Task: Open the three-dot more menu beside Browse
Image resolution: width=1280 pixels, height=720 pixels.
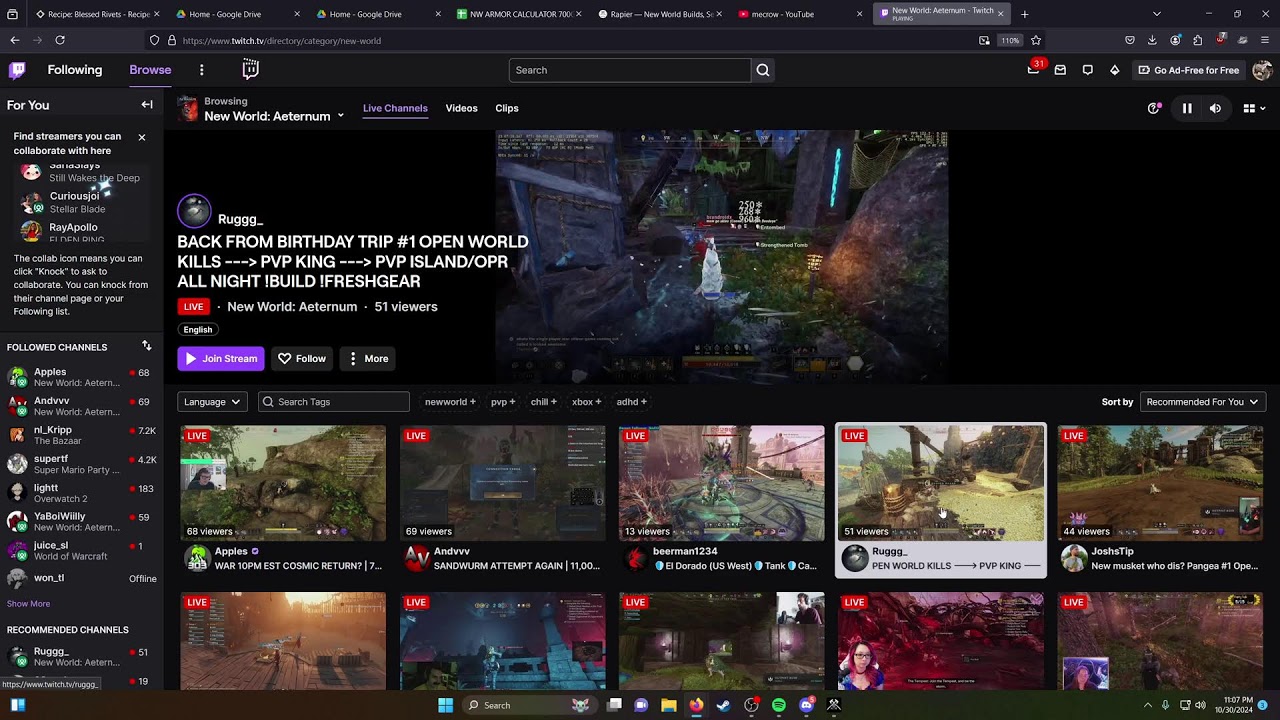Action: pyautogui.click(x=201, y=70)
